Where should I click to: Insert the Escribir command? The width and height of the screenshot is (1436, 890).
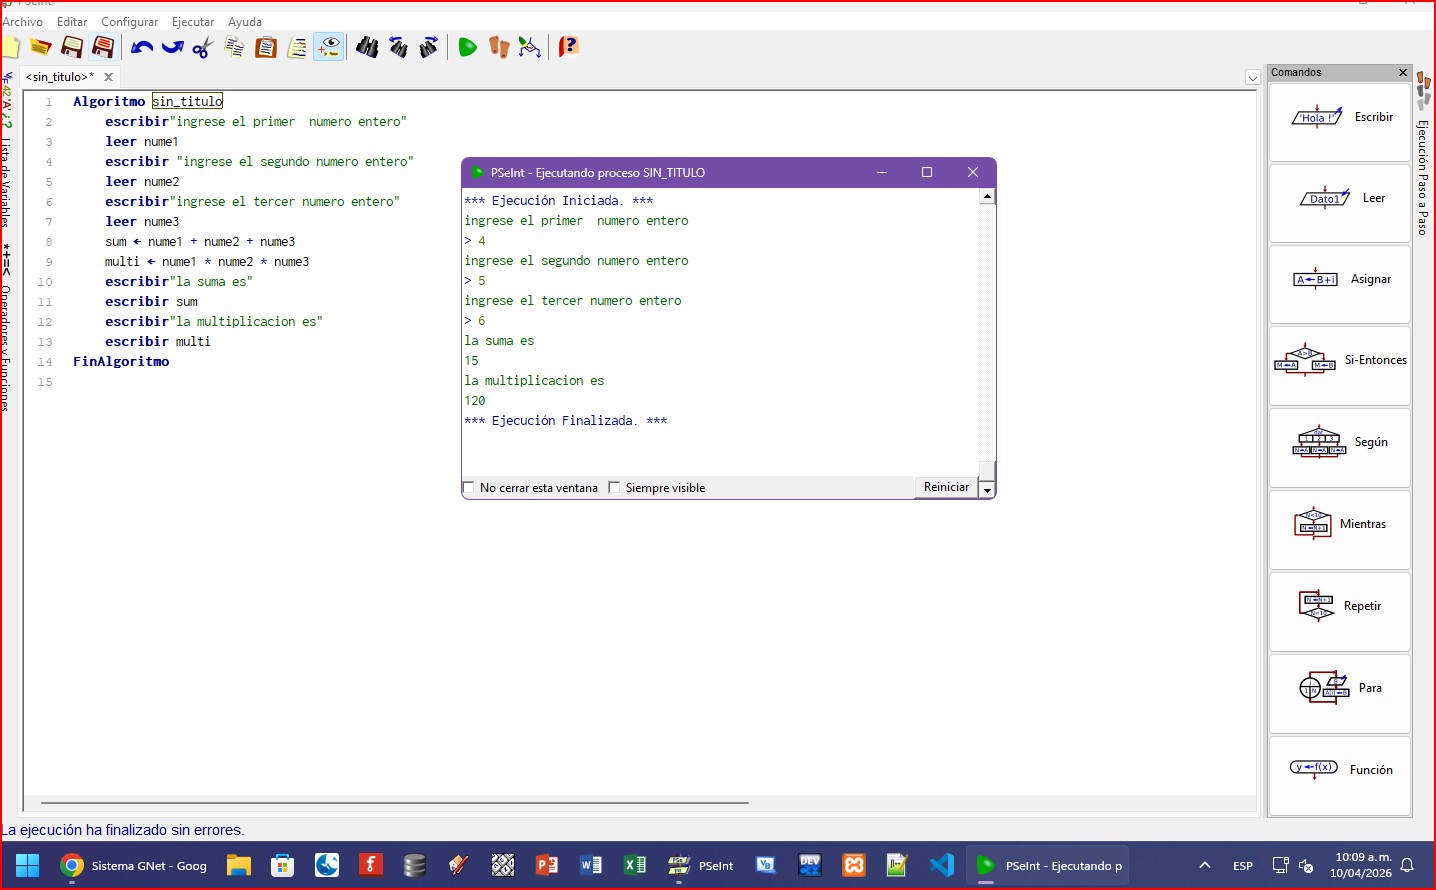[1339, 118]
